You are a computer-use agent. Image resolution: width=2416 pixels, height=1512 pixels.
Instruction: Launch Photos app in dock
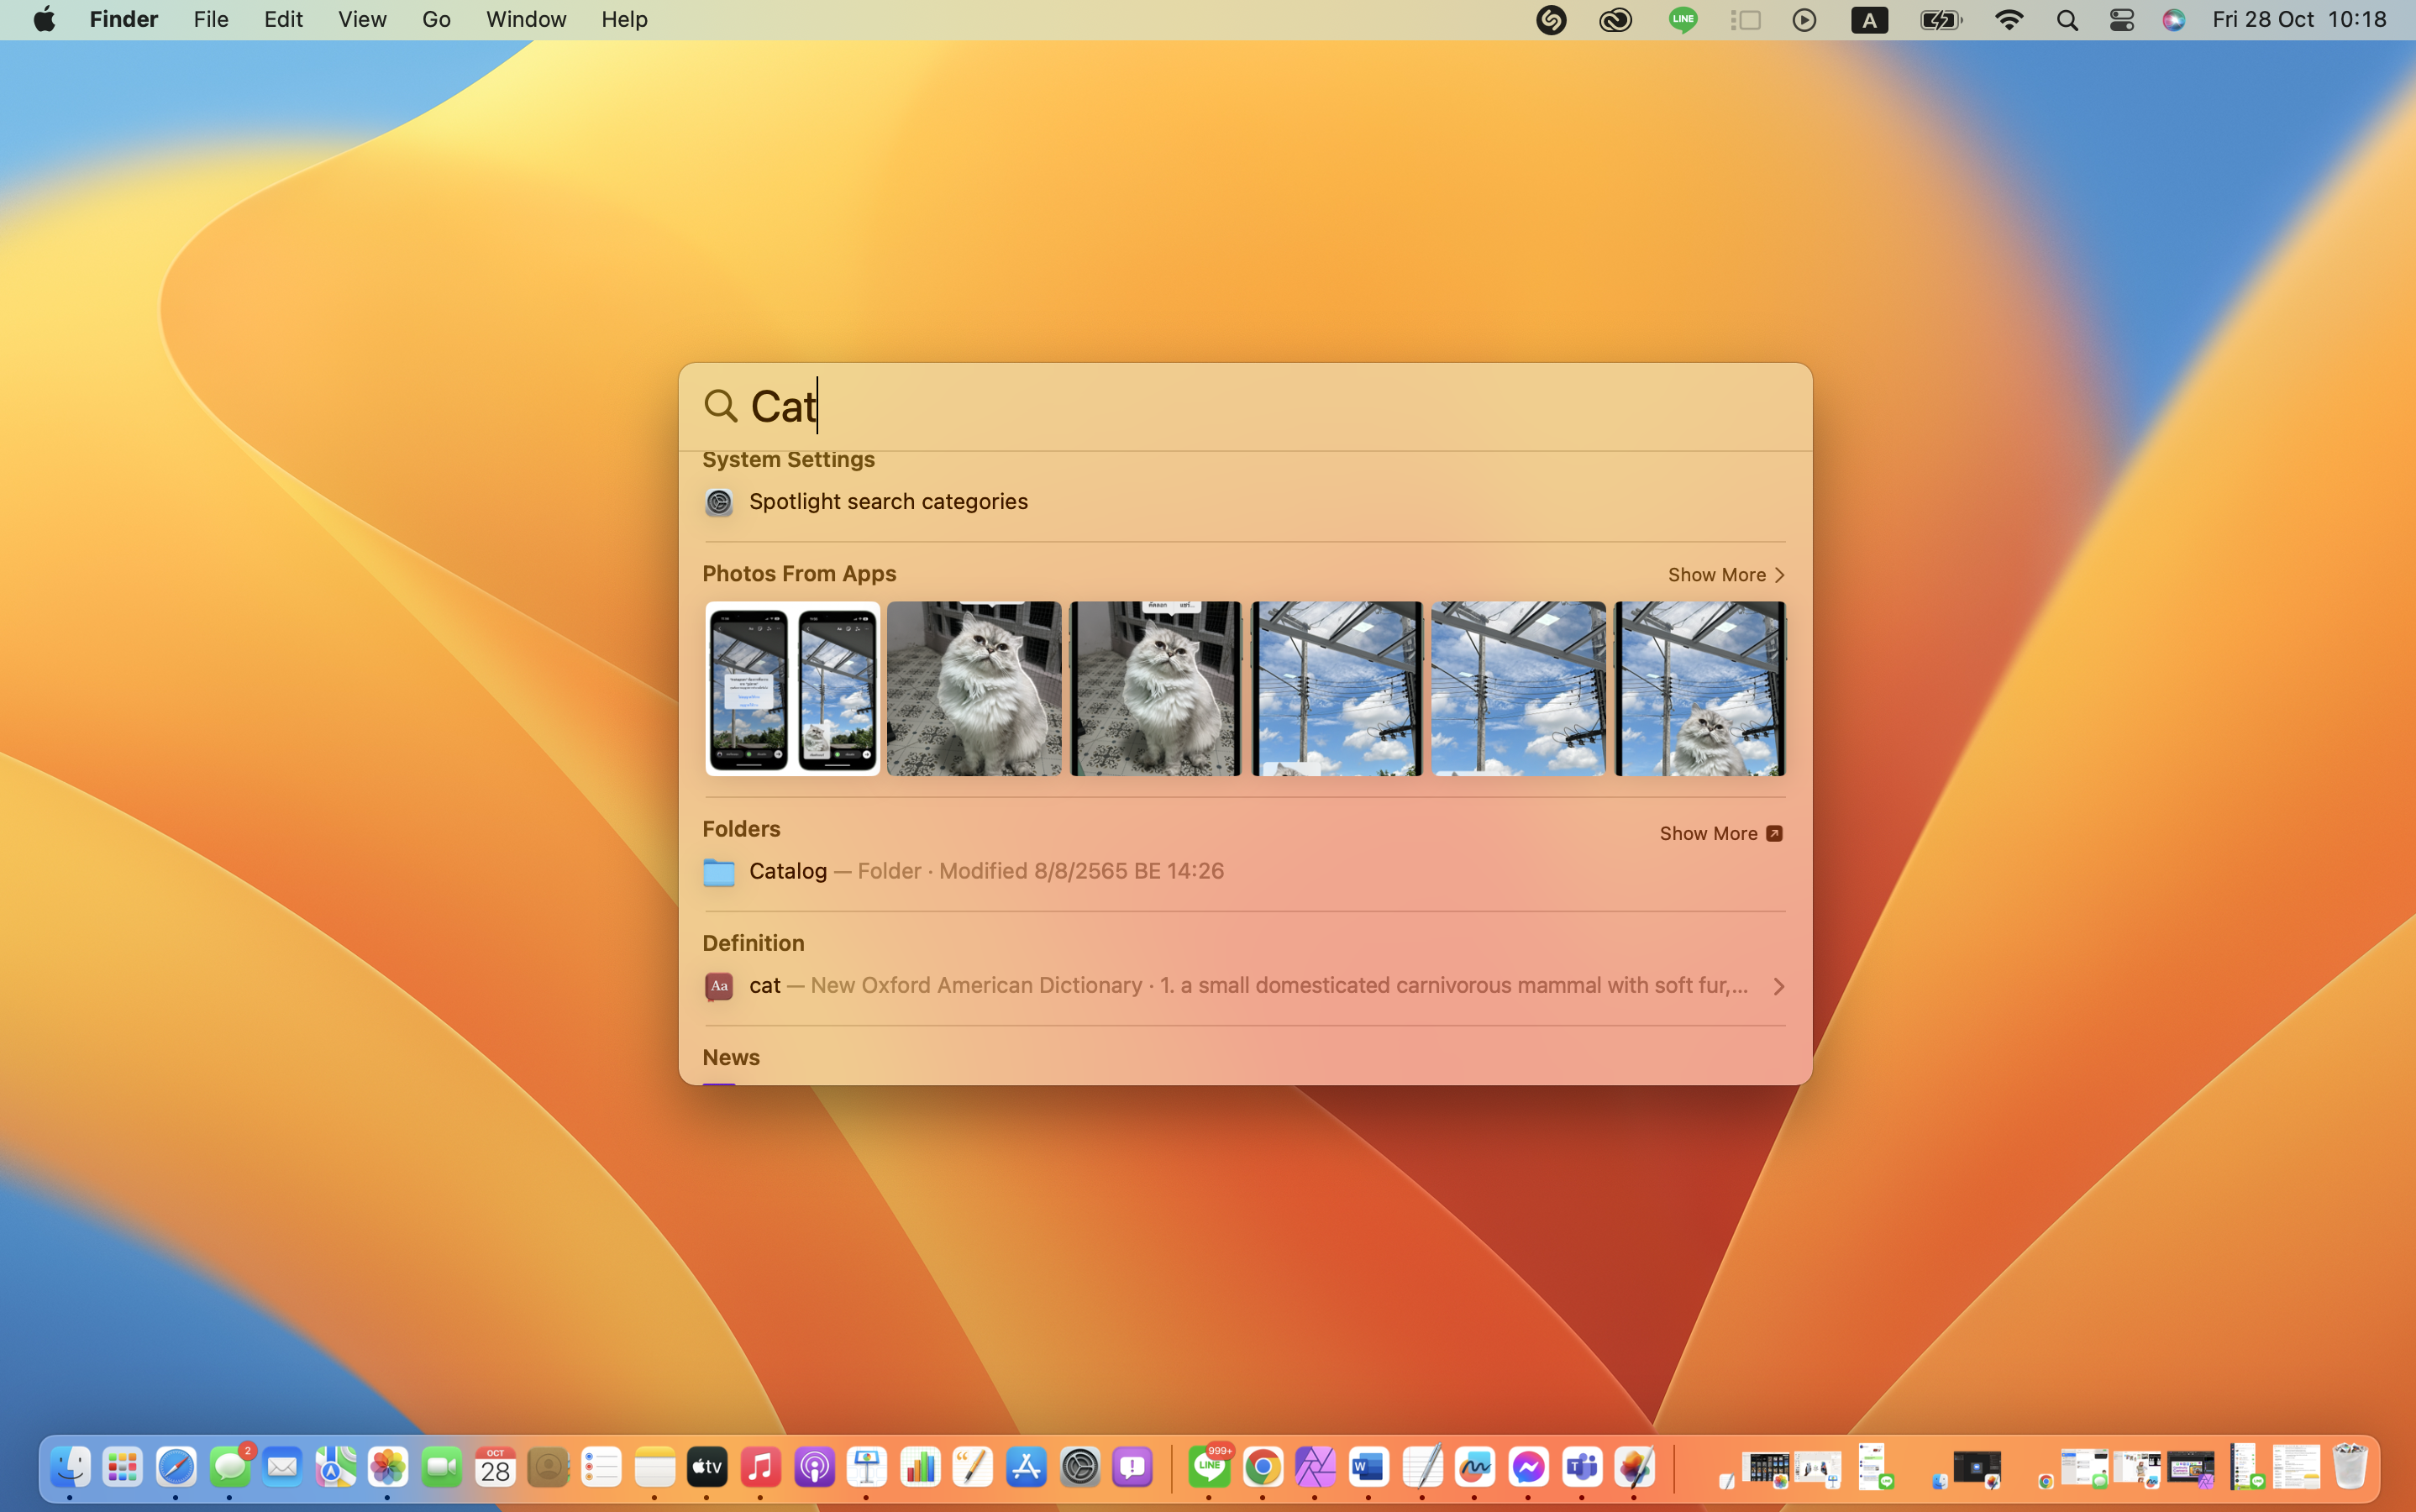(388, 1467)
